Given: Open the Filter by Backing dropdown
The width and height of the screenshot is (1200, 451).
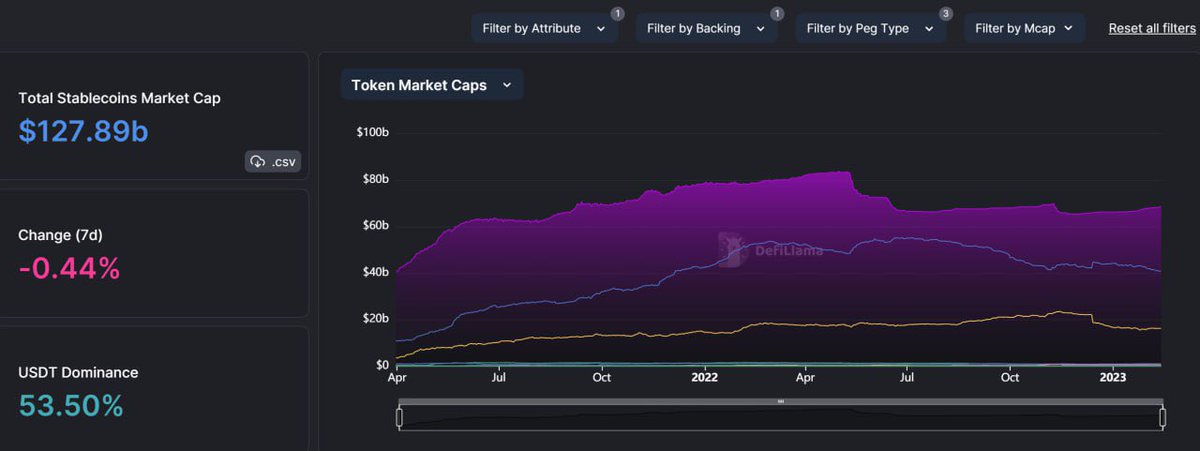Looking at the screenshot, I should tap(706, 28).
